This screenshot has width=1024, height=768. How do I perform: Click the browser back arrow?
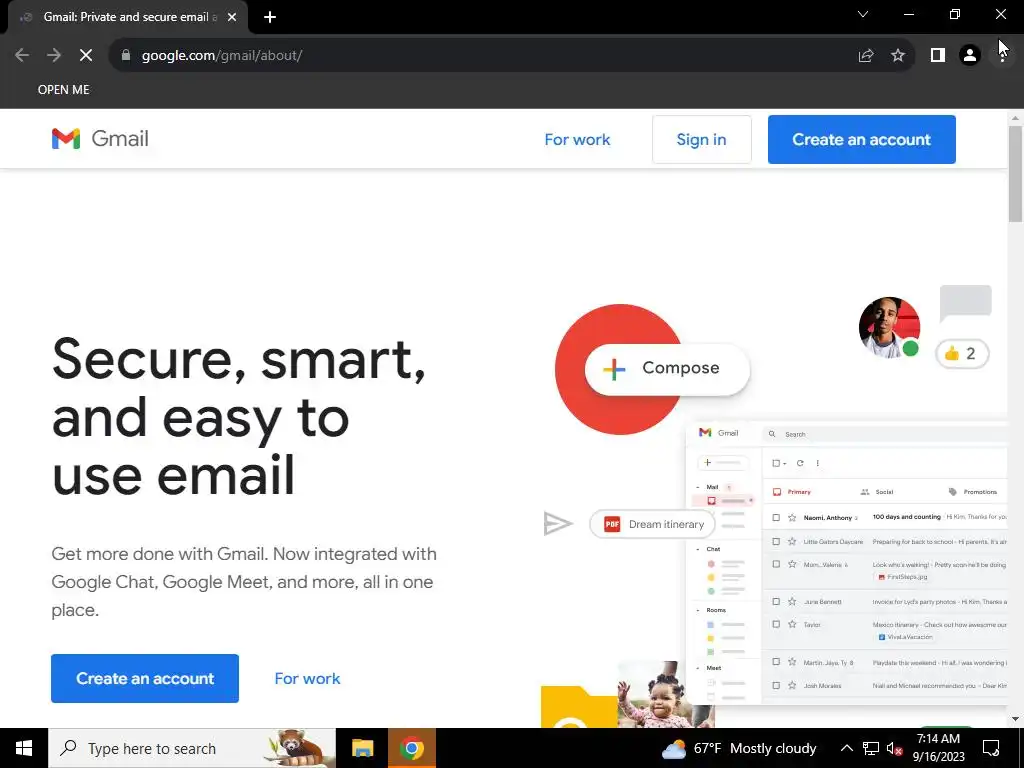(22, 56)
